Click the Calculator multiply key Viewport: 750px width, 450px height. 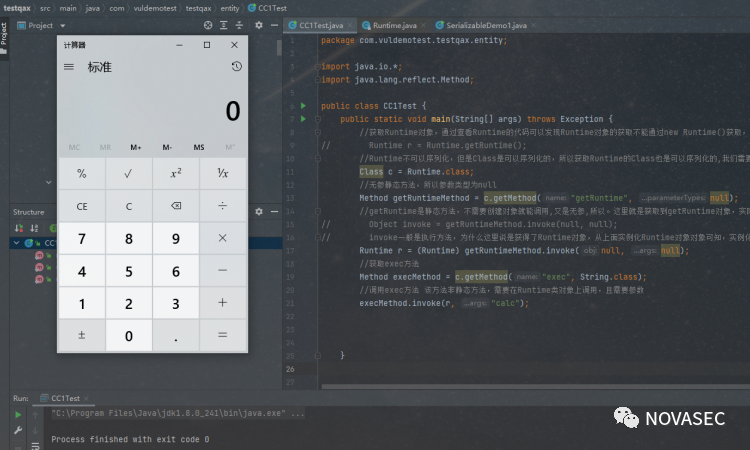tap(222, 238)
